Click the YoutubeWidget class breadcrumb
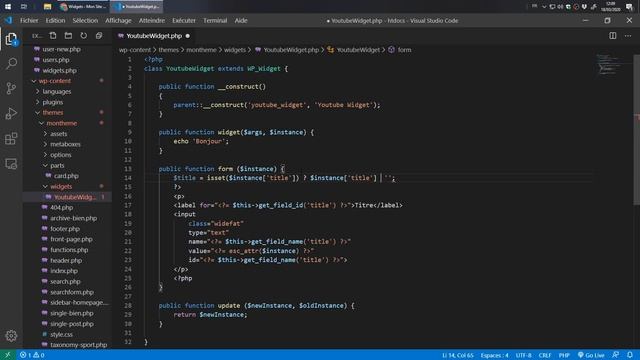640x360 pixels. point(353,50)
